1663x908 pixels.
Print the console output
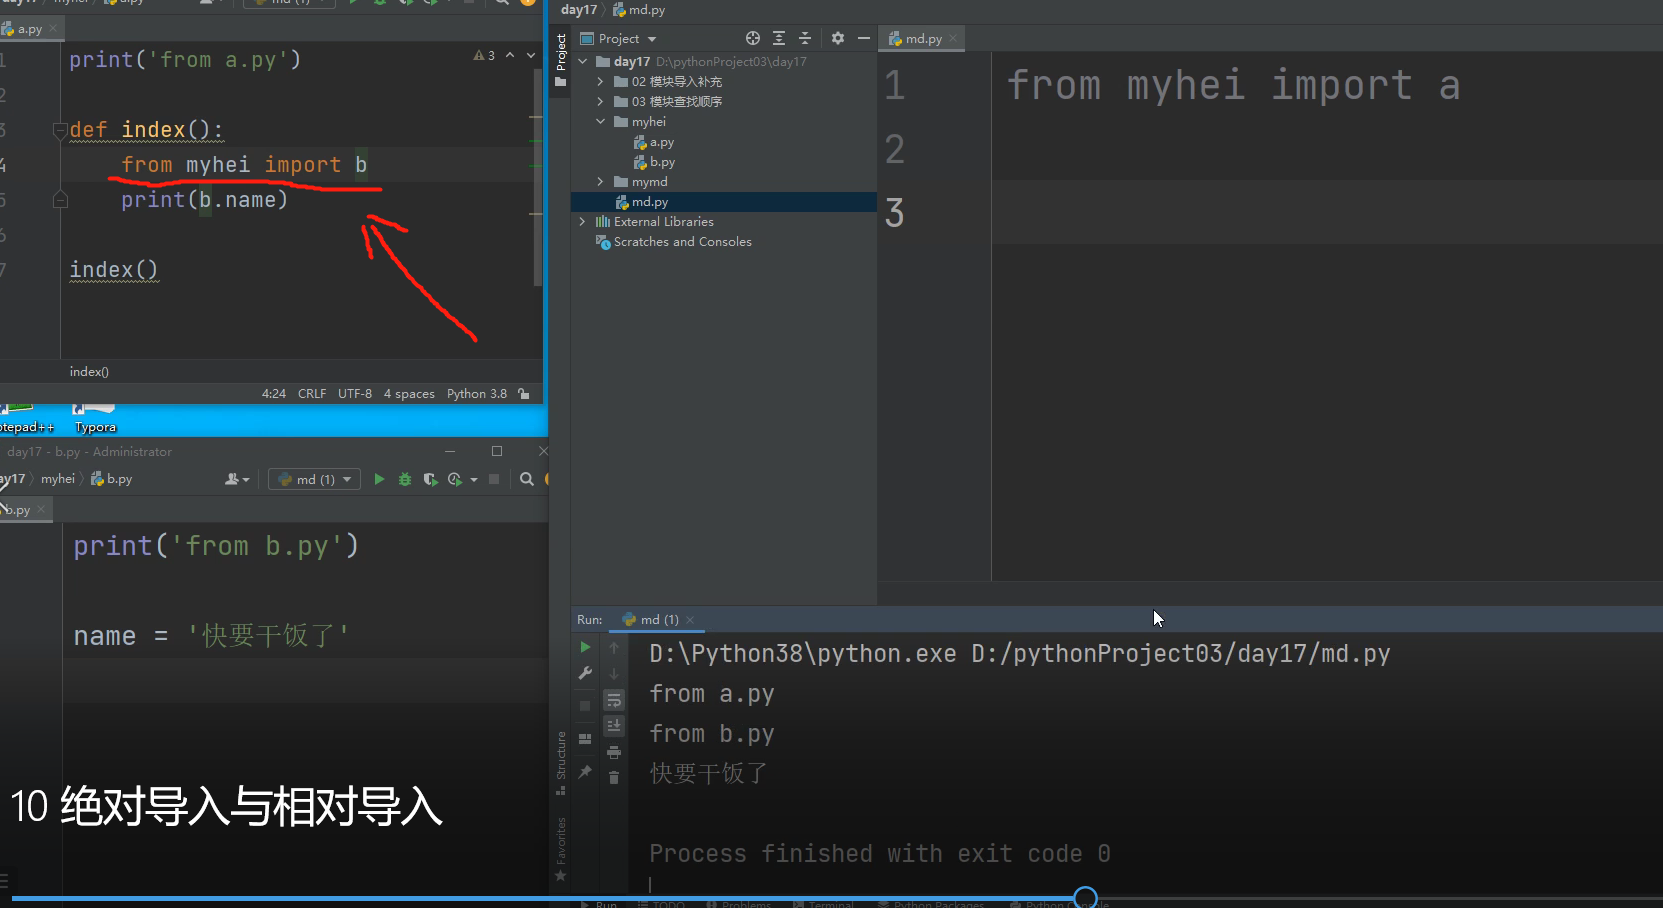[614, 752]
